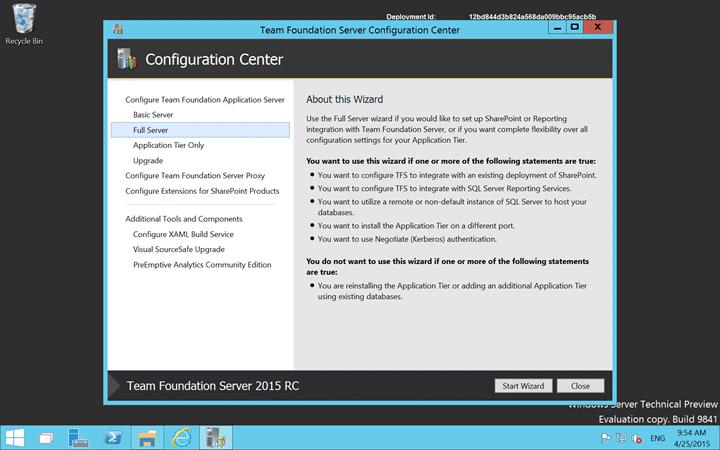This screenshot has width=720, height=450.
Task: Minimize the Configuration Center window
Action: [x=557, y=27]
